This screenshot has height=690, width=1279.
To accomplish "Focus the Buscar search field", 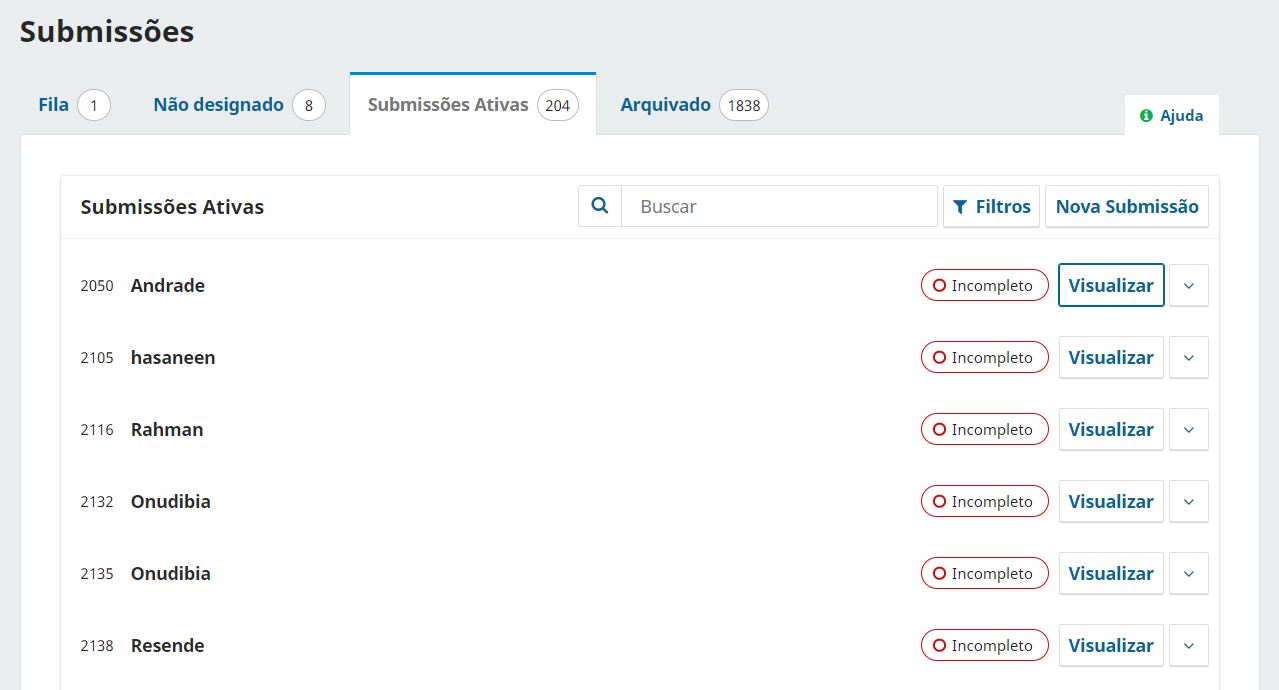I will 779,206.
